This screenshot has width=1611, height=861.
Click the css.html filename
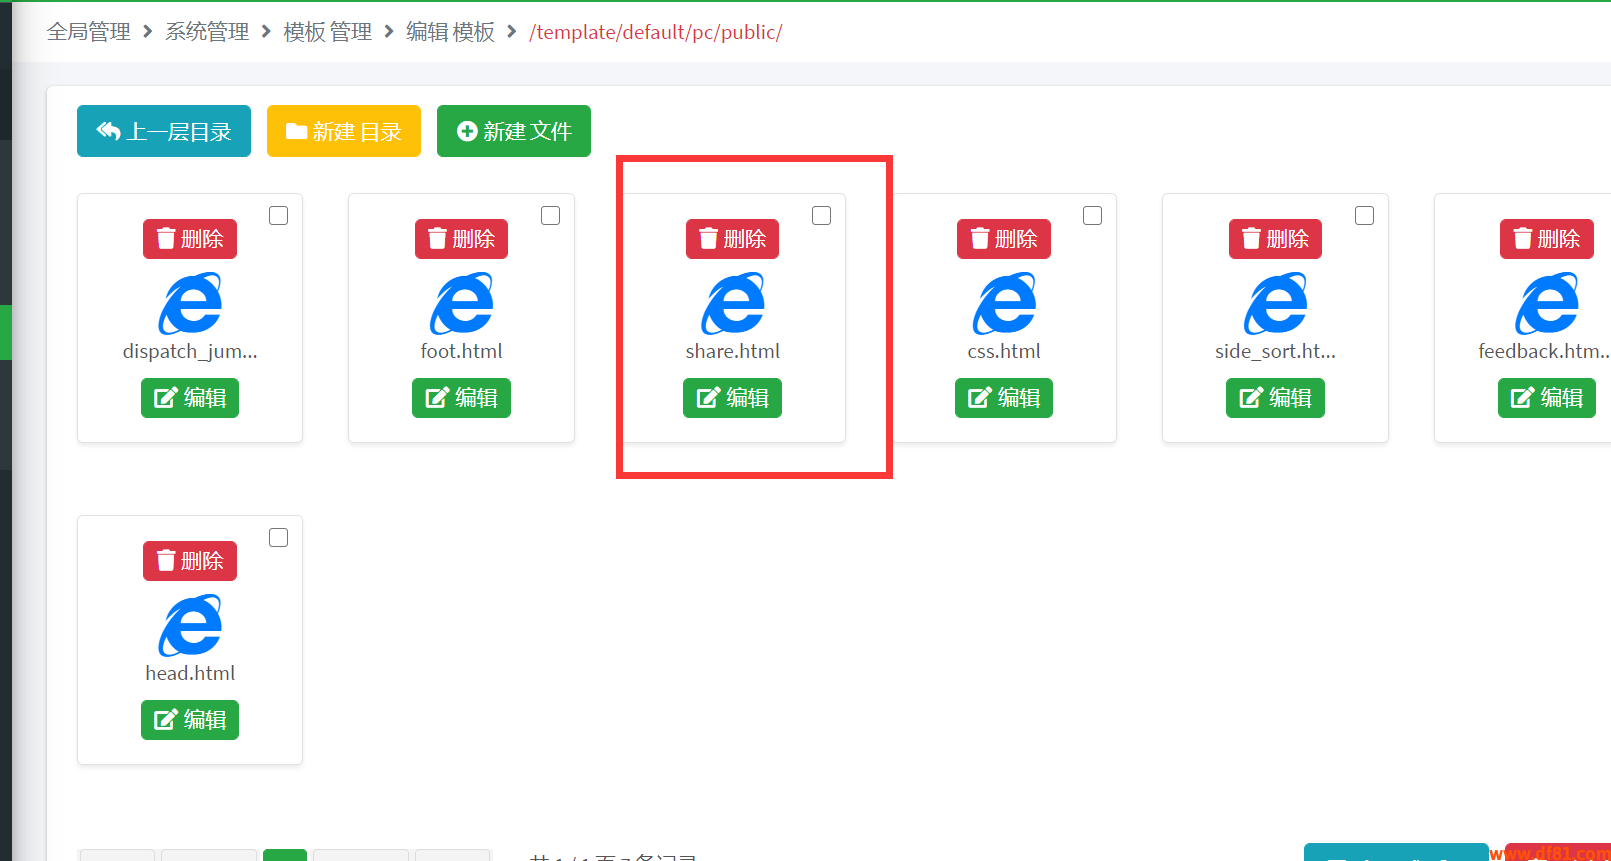(1004, 351)
